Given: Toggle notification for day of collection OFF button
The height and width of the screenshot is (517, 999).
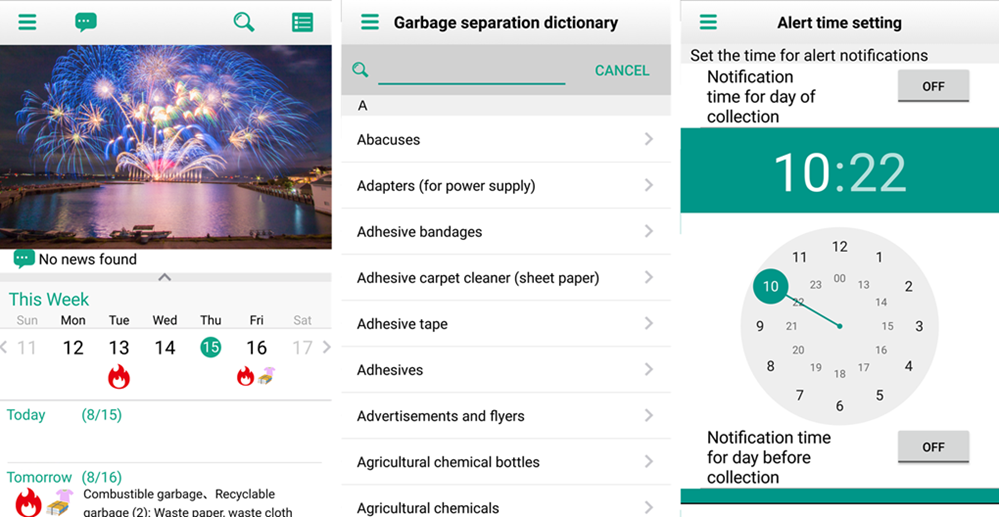Looking at the screenshot, I should click(932, 87).
